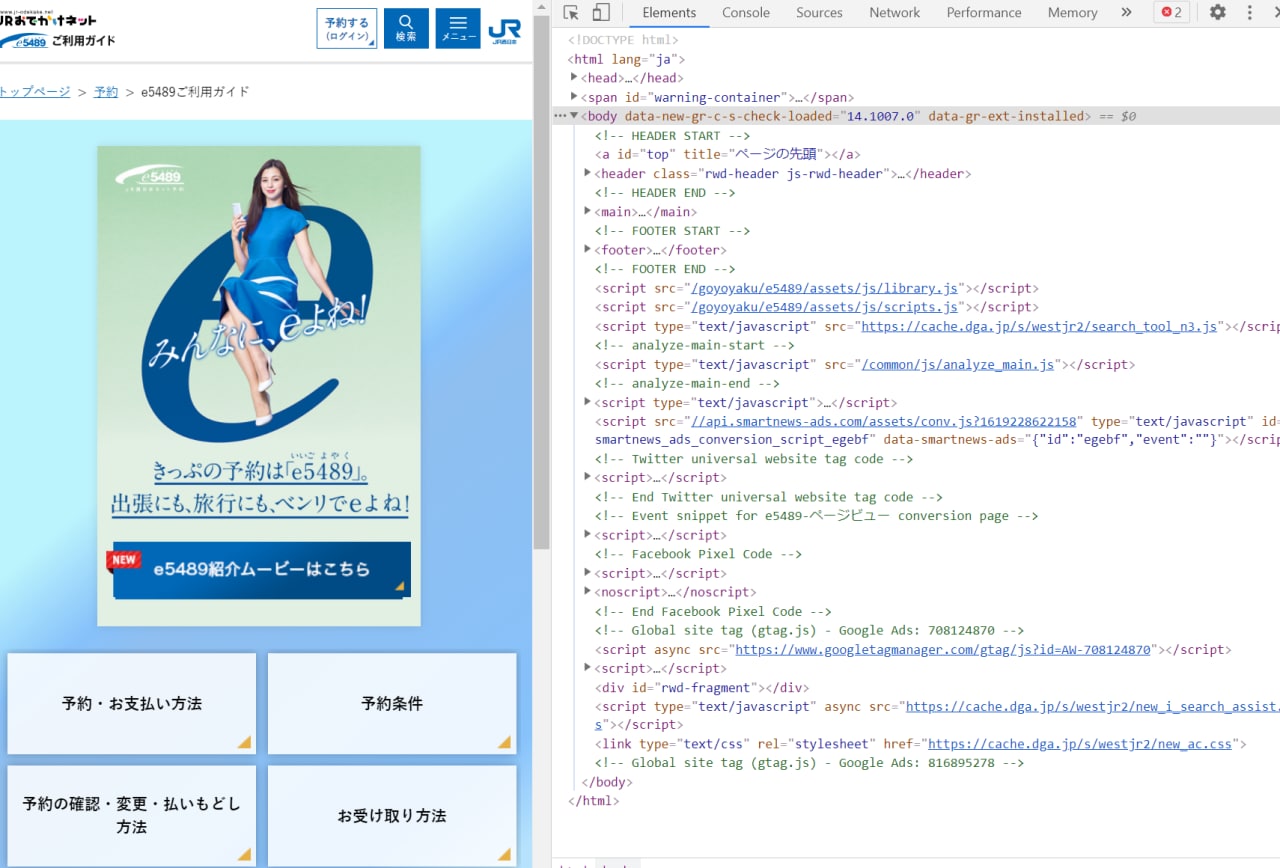Expand script below Facebook Pixel Code comment
The height and width of the screenshot is (868, 1280).
coord(588,573)
